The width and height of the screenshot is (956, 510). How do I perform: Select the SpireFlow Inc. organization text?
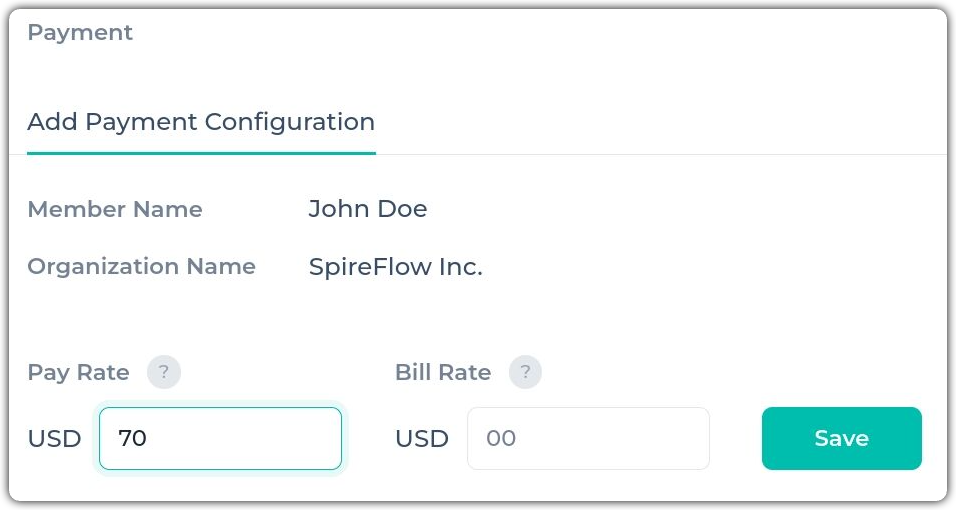(x=396, y=267)
